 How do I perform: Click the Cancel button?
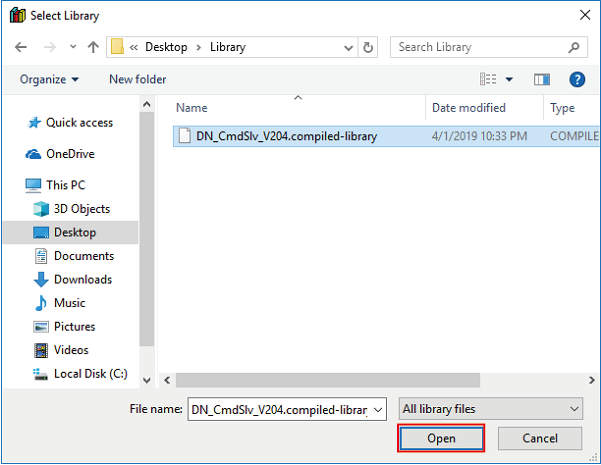[x=539, y=438]
